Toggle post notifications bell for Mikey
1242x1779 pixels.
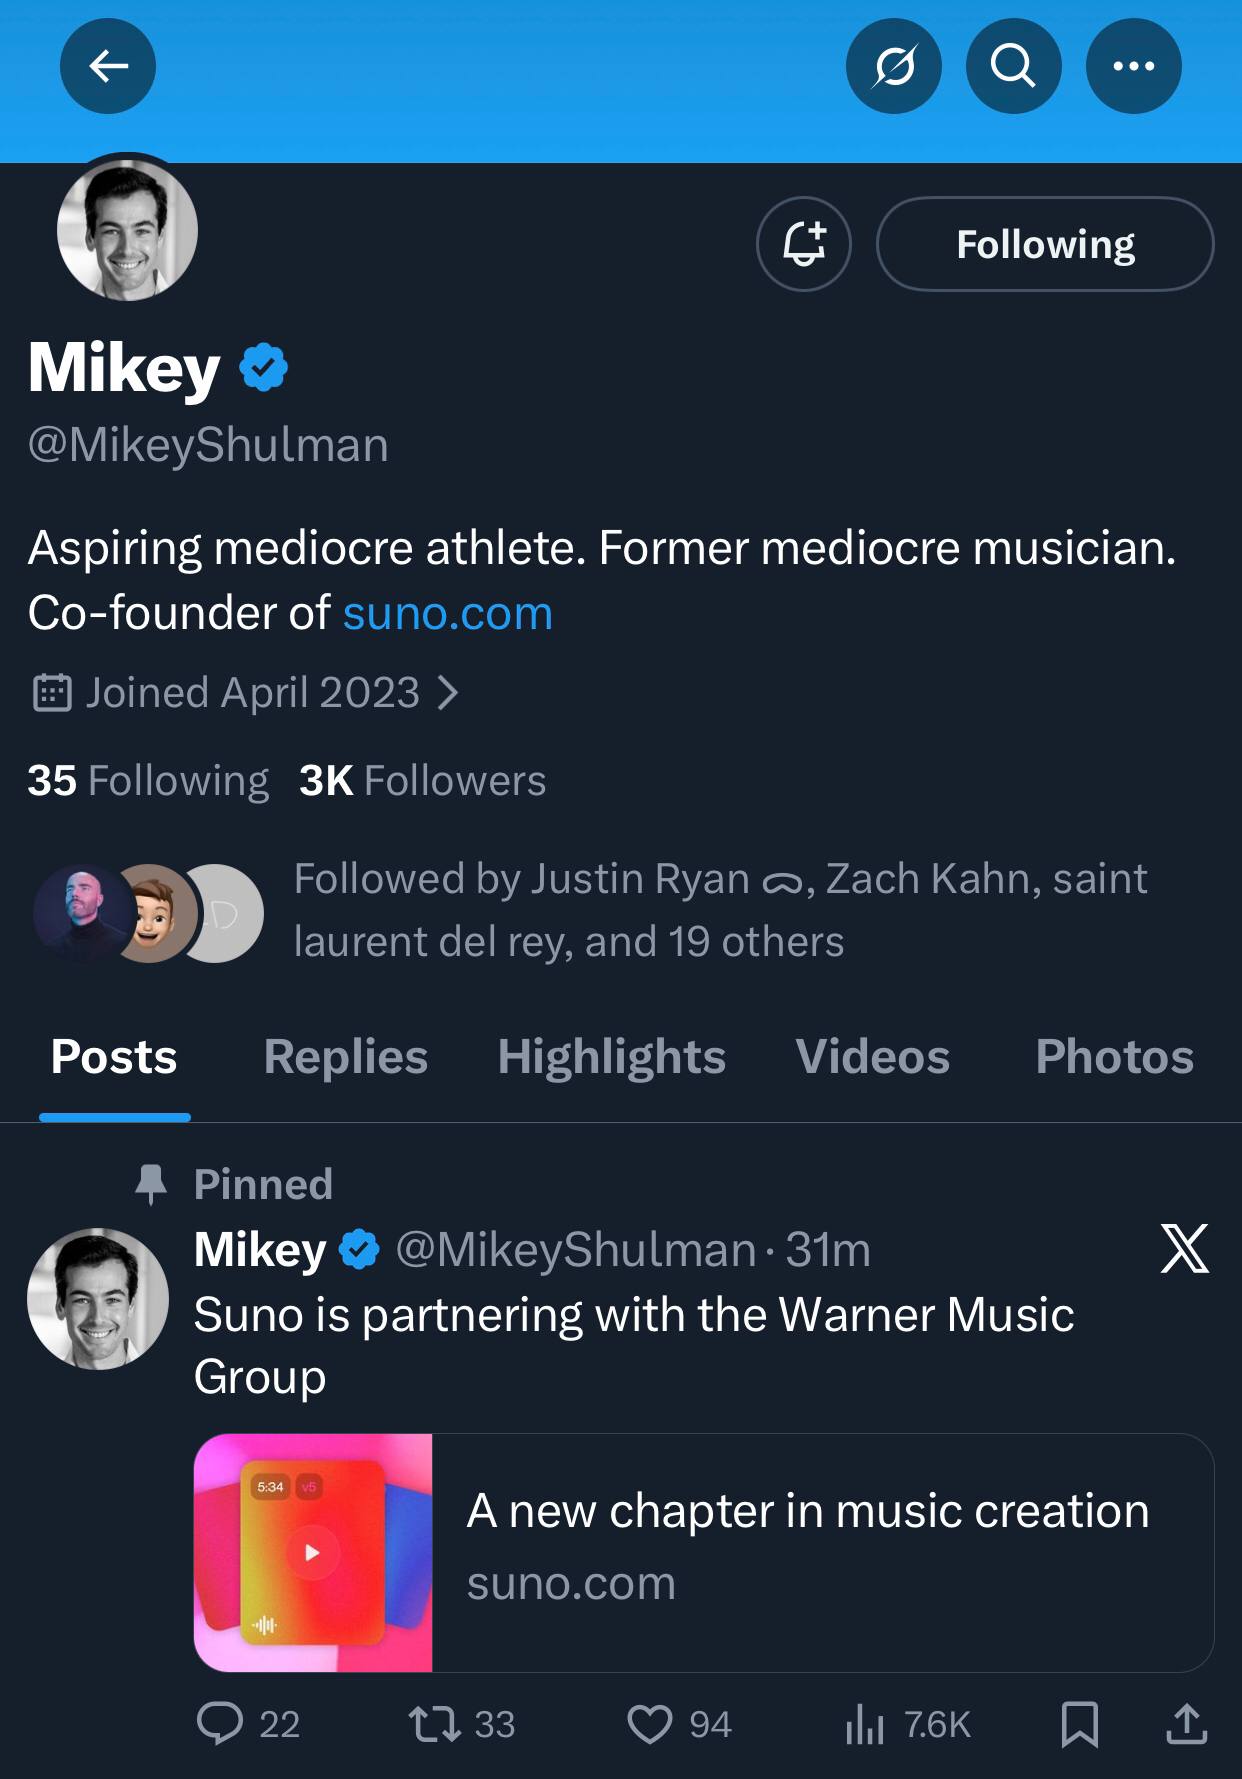tap(804, 244)
